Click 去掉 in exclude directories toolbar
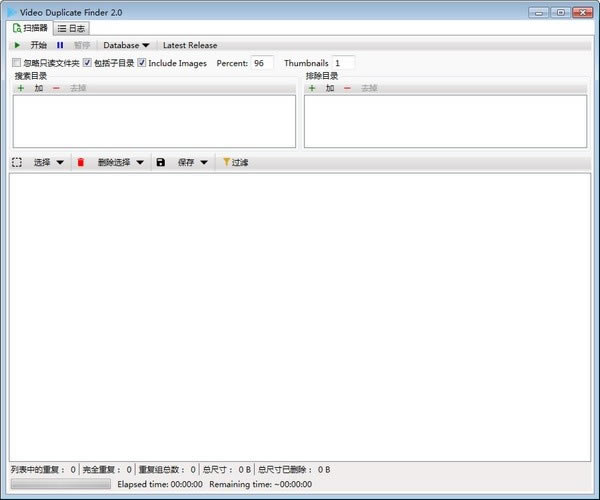Image resolution: width=600 pixels, height=500 pixels. point(369,88)
